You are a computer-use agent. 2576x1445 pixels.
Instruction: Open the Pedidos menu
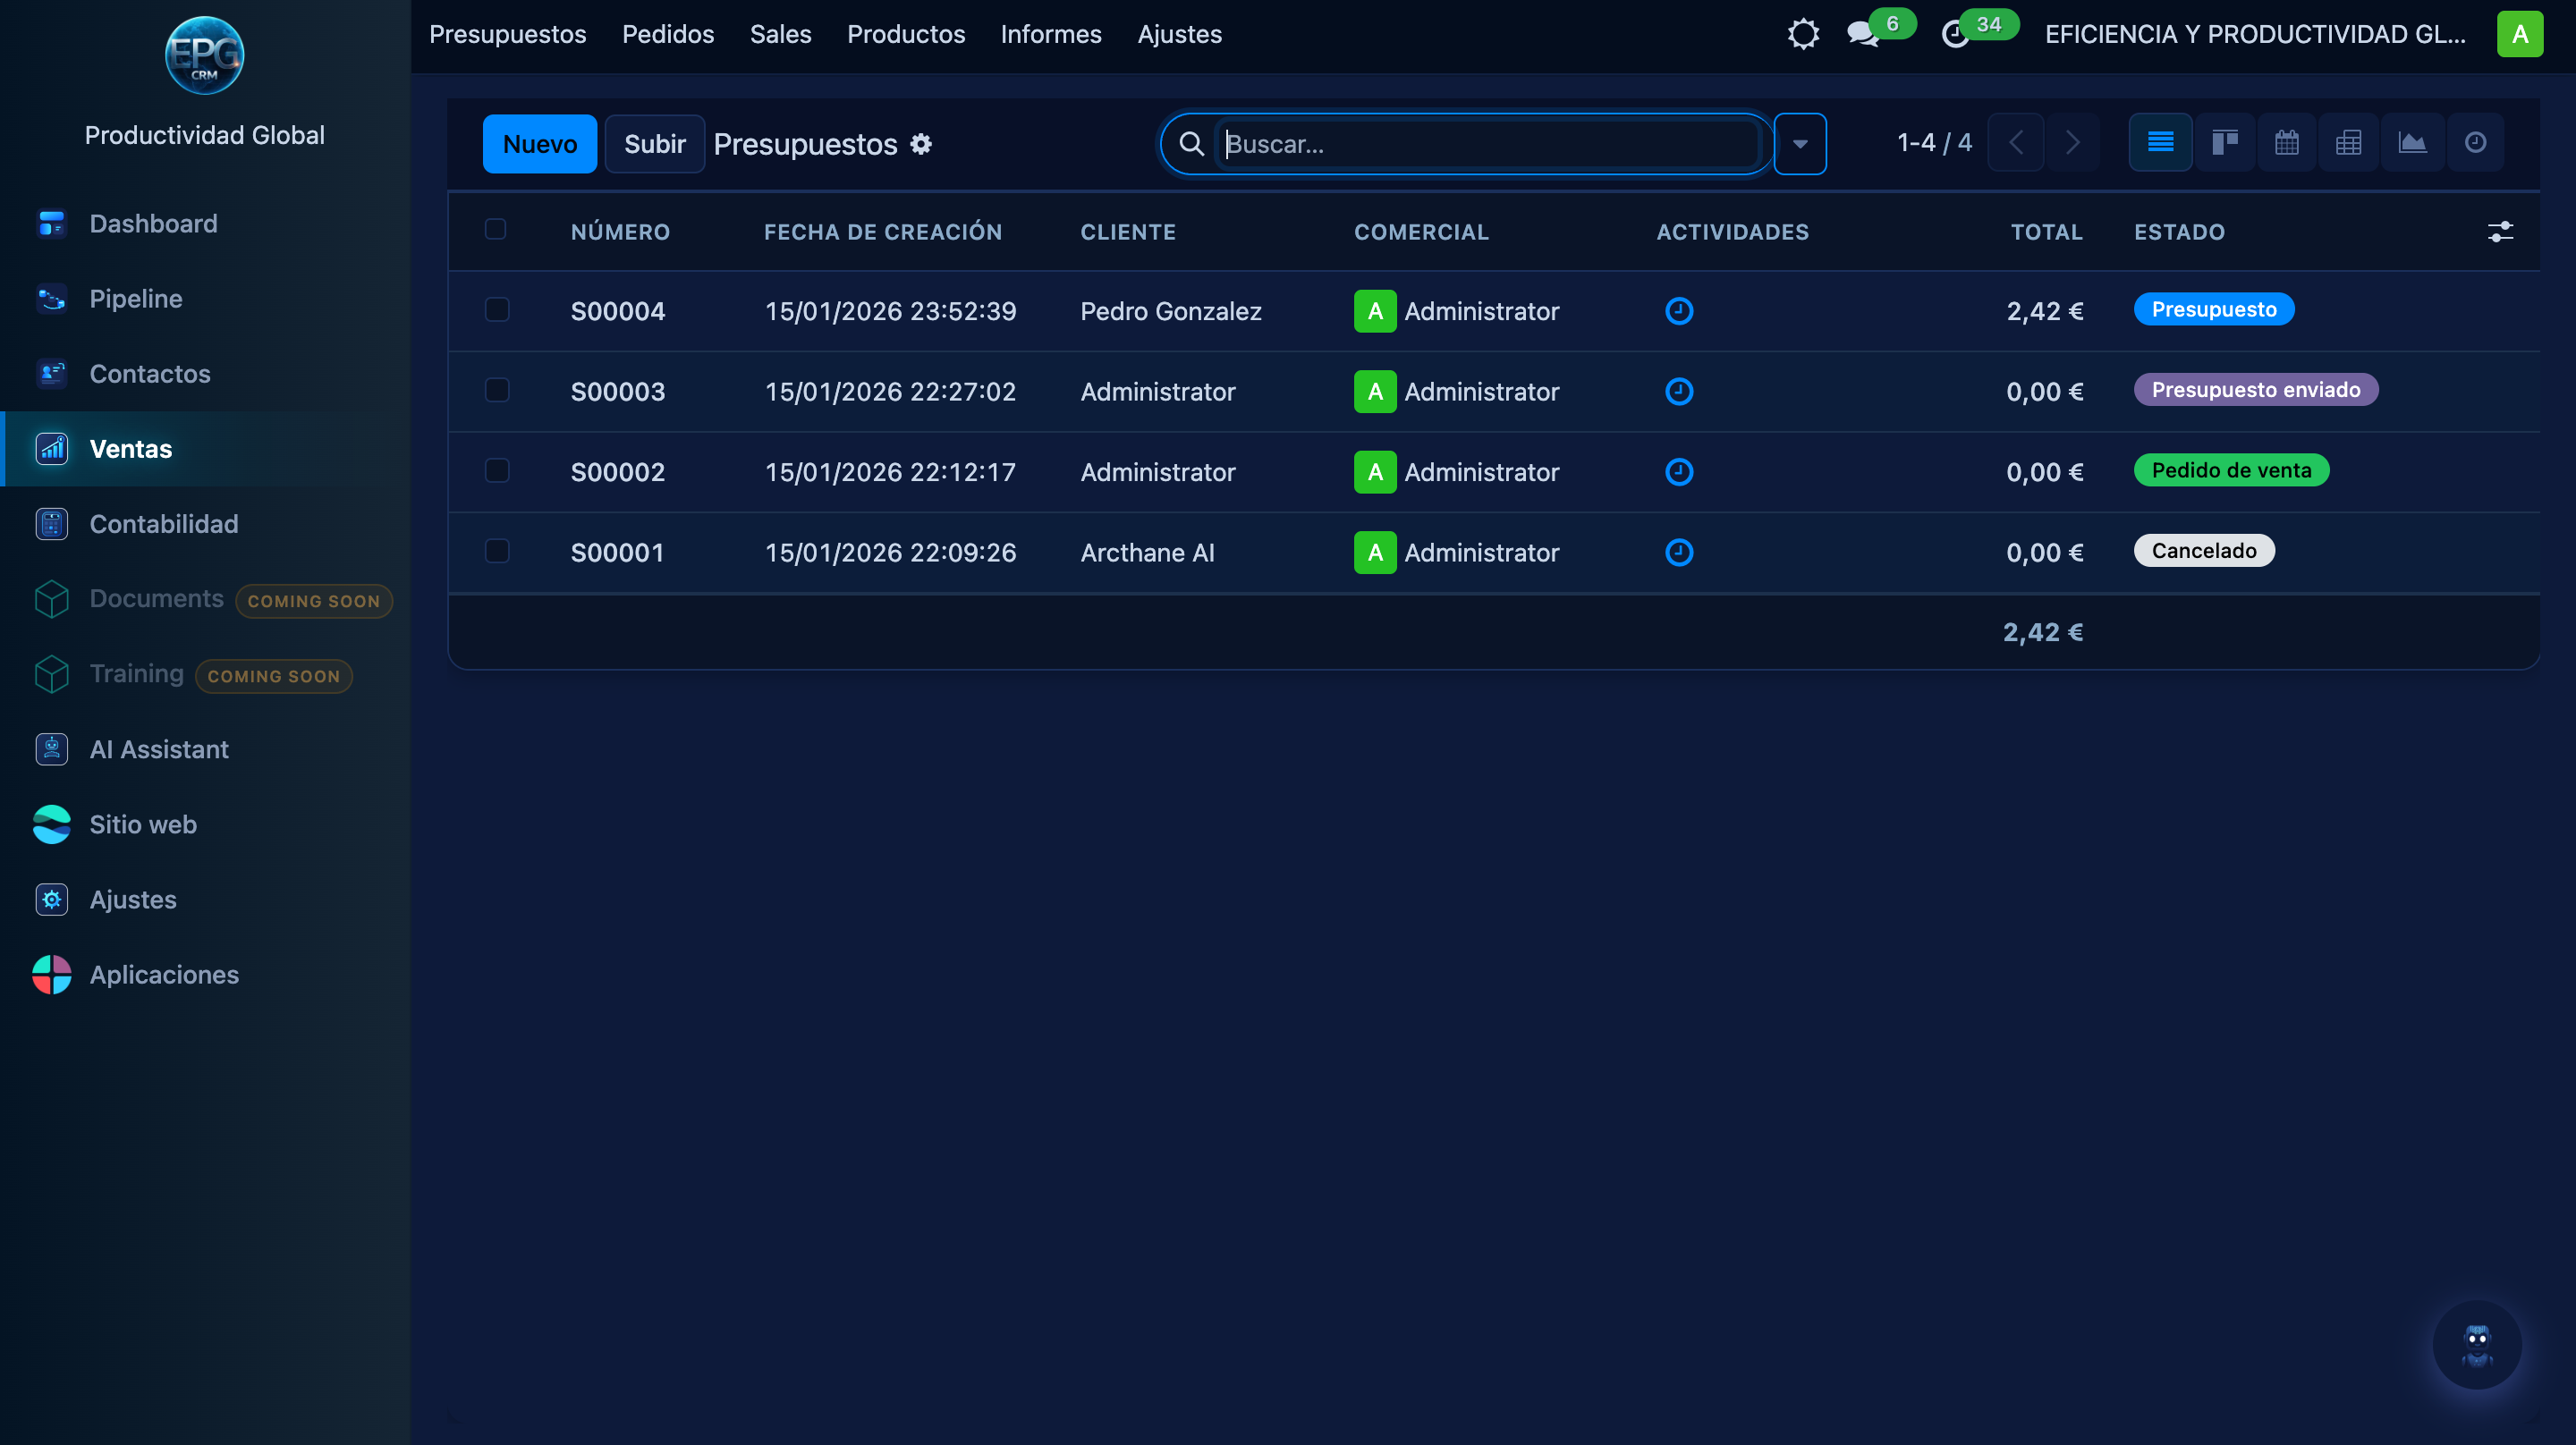(x=667, y=33)
